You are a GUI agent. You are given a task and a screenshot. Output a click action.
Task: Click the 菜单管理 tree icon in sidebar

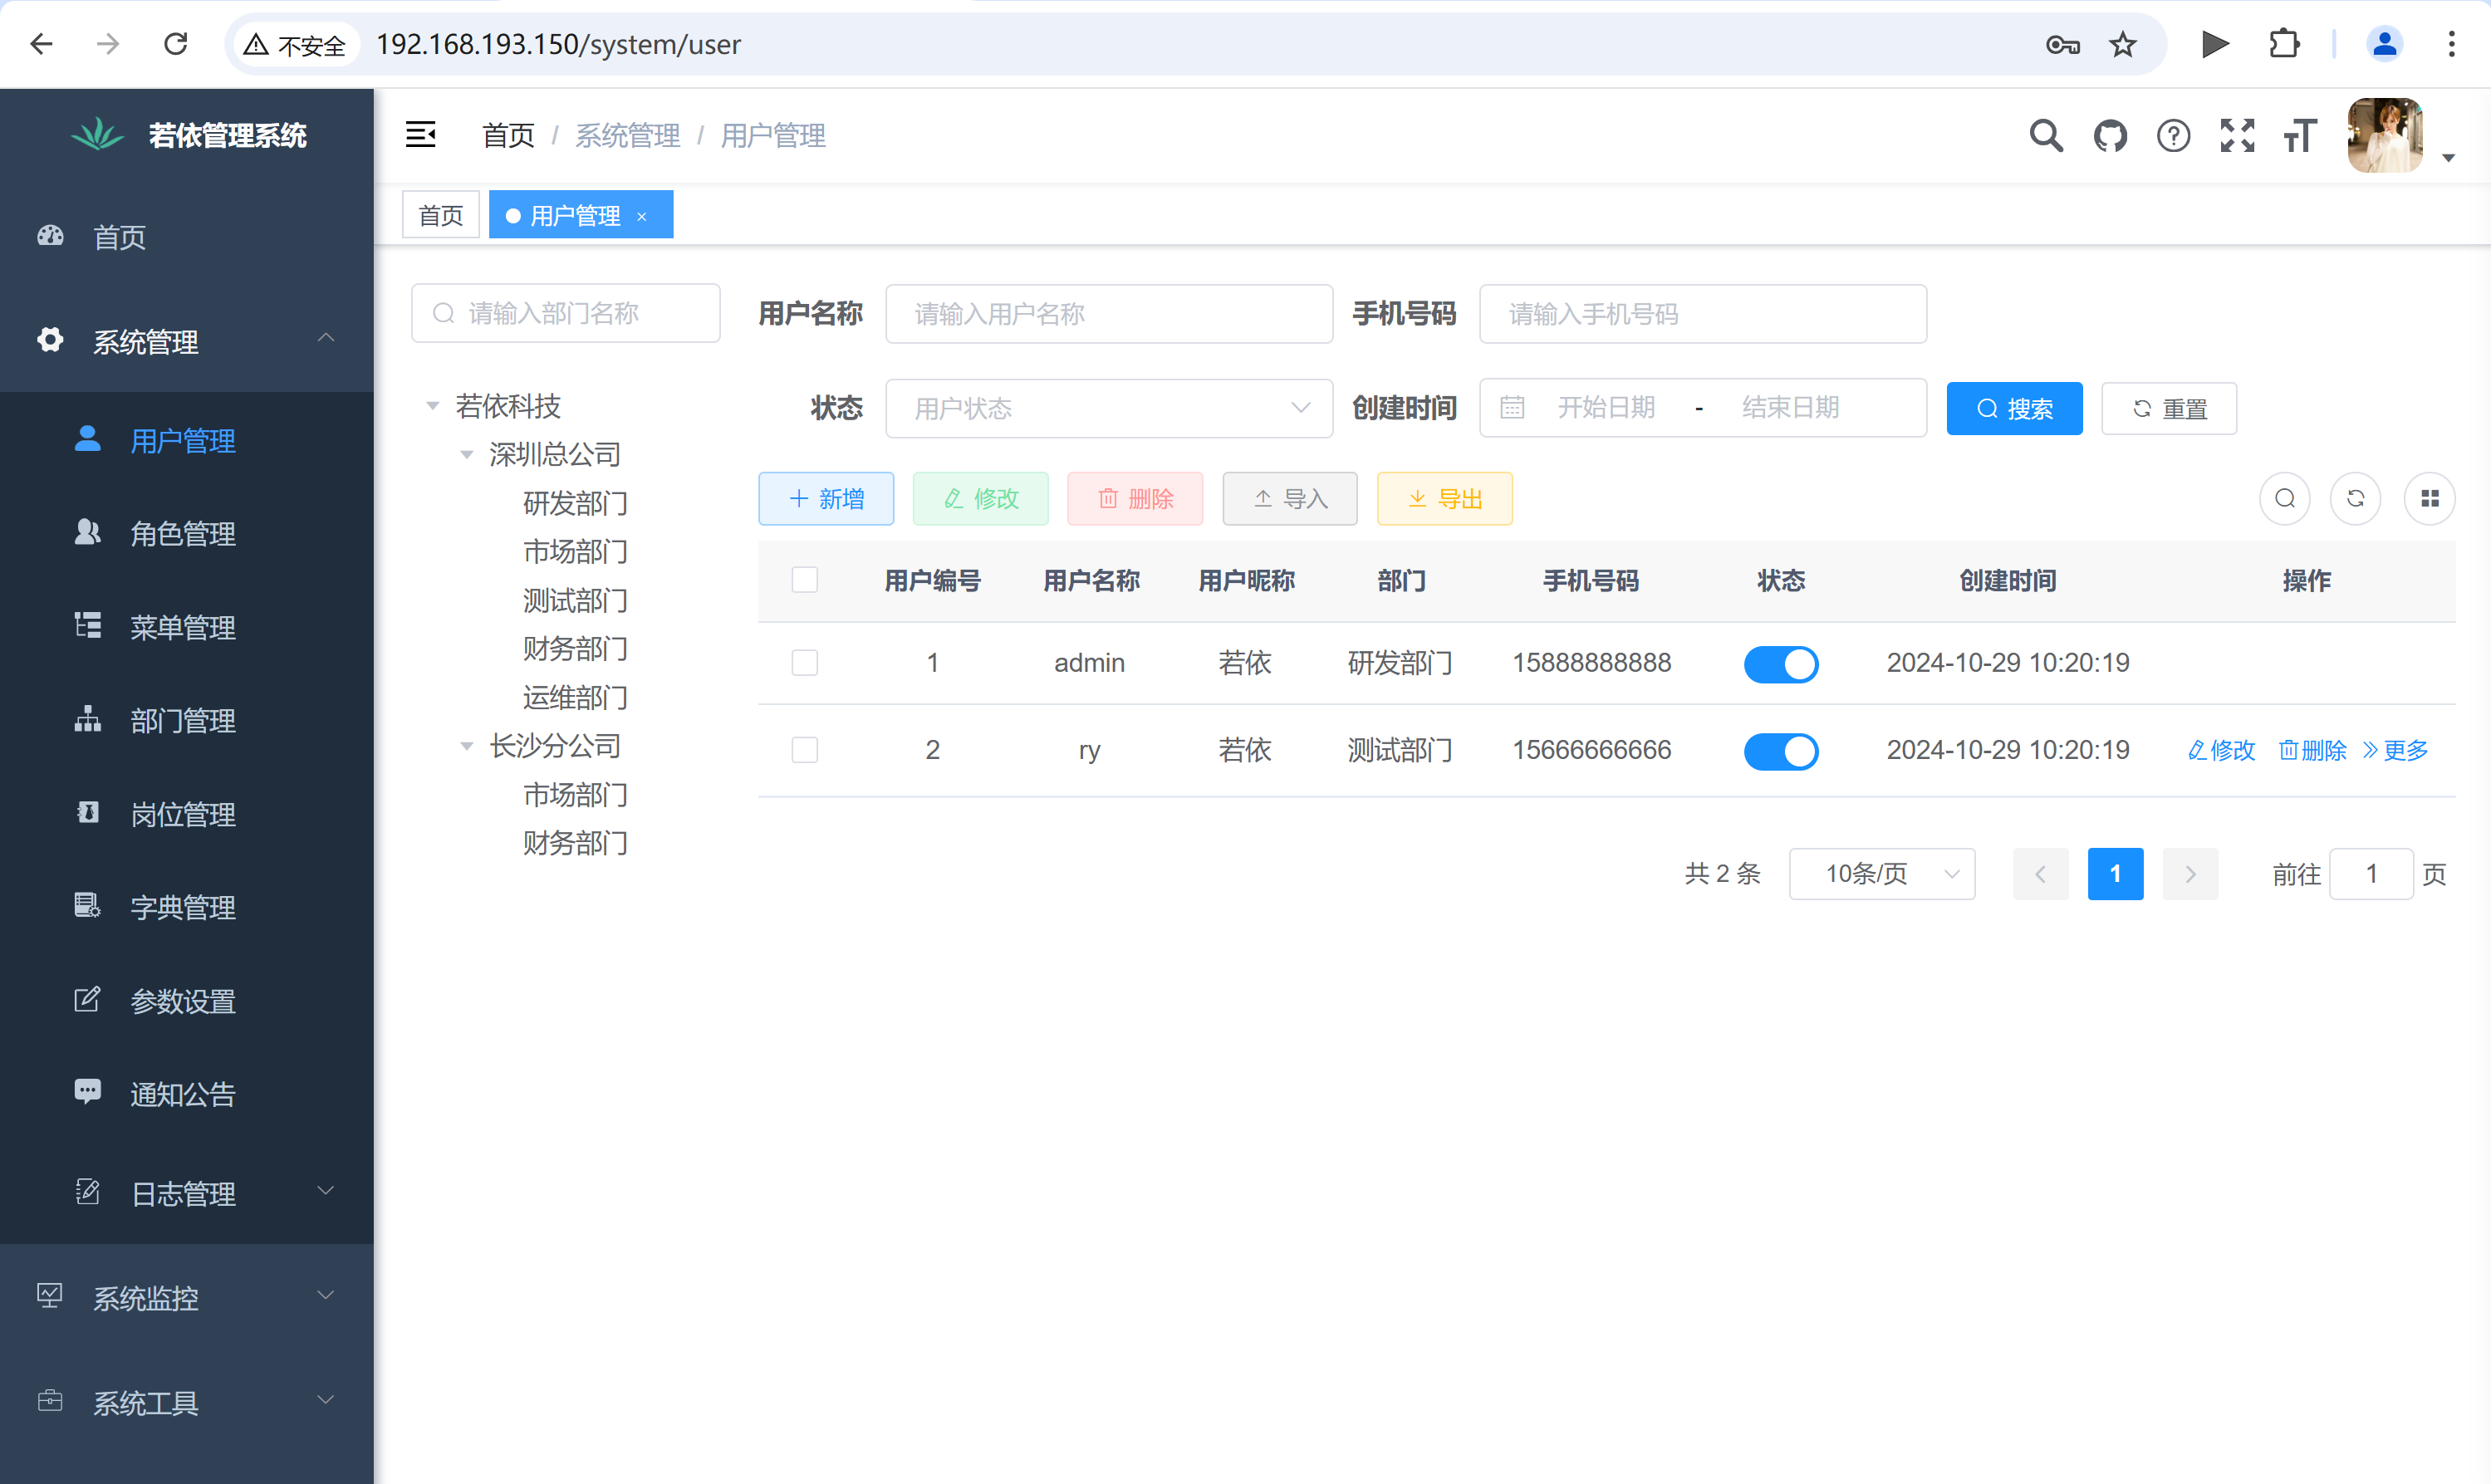pyautogui.click(x=88, y=625)
